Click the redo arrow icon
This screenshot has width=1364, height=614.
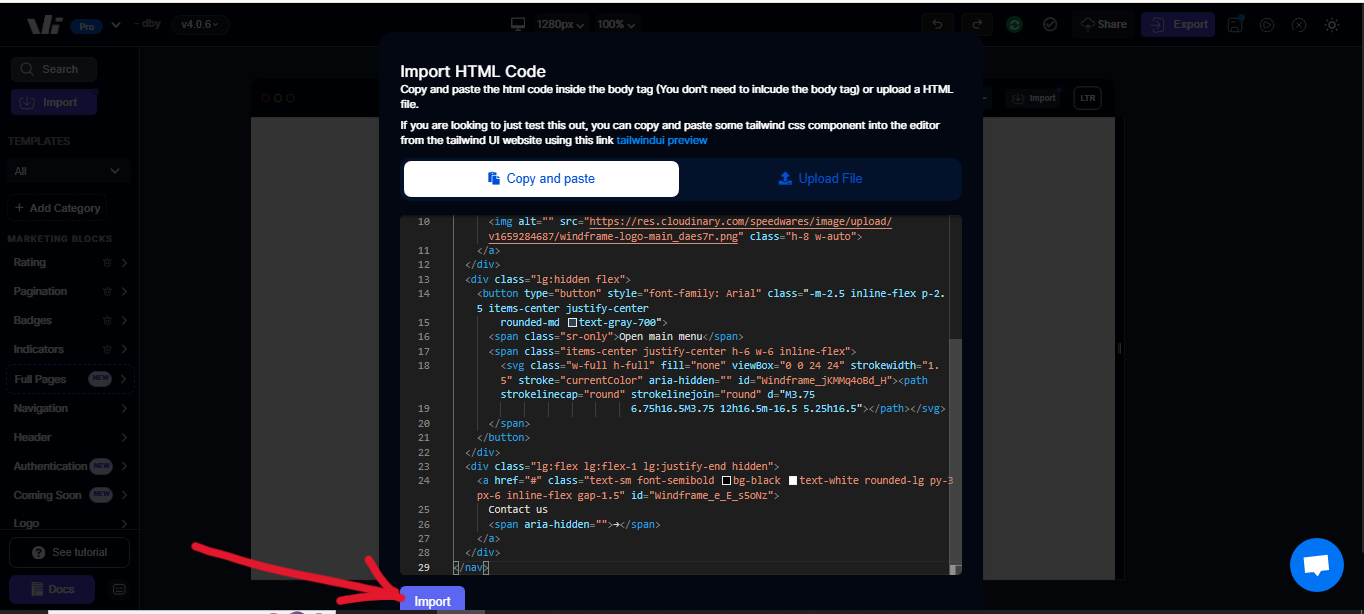(976, 23)
